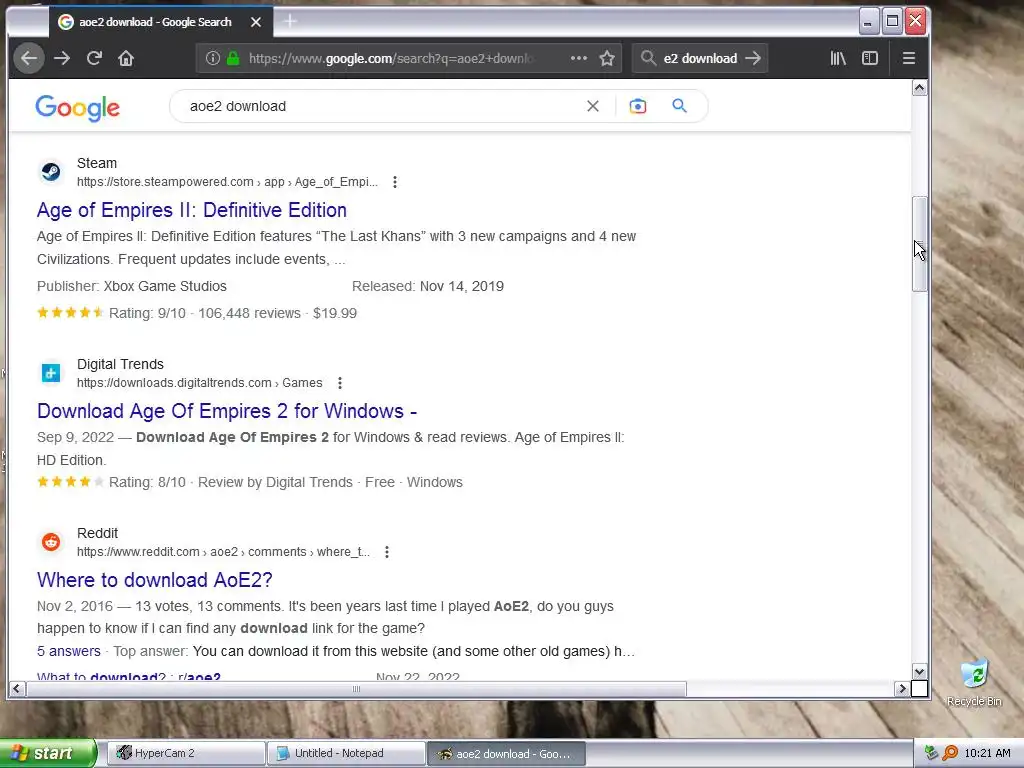This screenshot has height=768, width=1024.
Task: Click the Steam favicon
Action: click(51, 172)
